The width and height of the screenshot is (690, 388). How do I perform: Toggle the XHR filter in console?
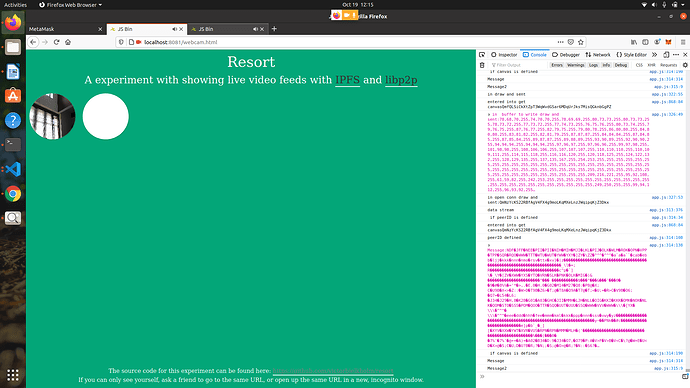pyautogui.click(x=651, y=65)
